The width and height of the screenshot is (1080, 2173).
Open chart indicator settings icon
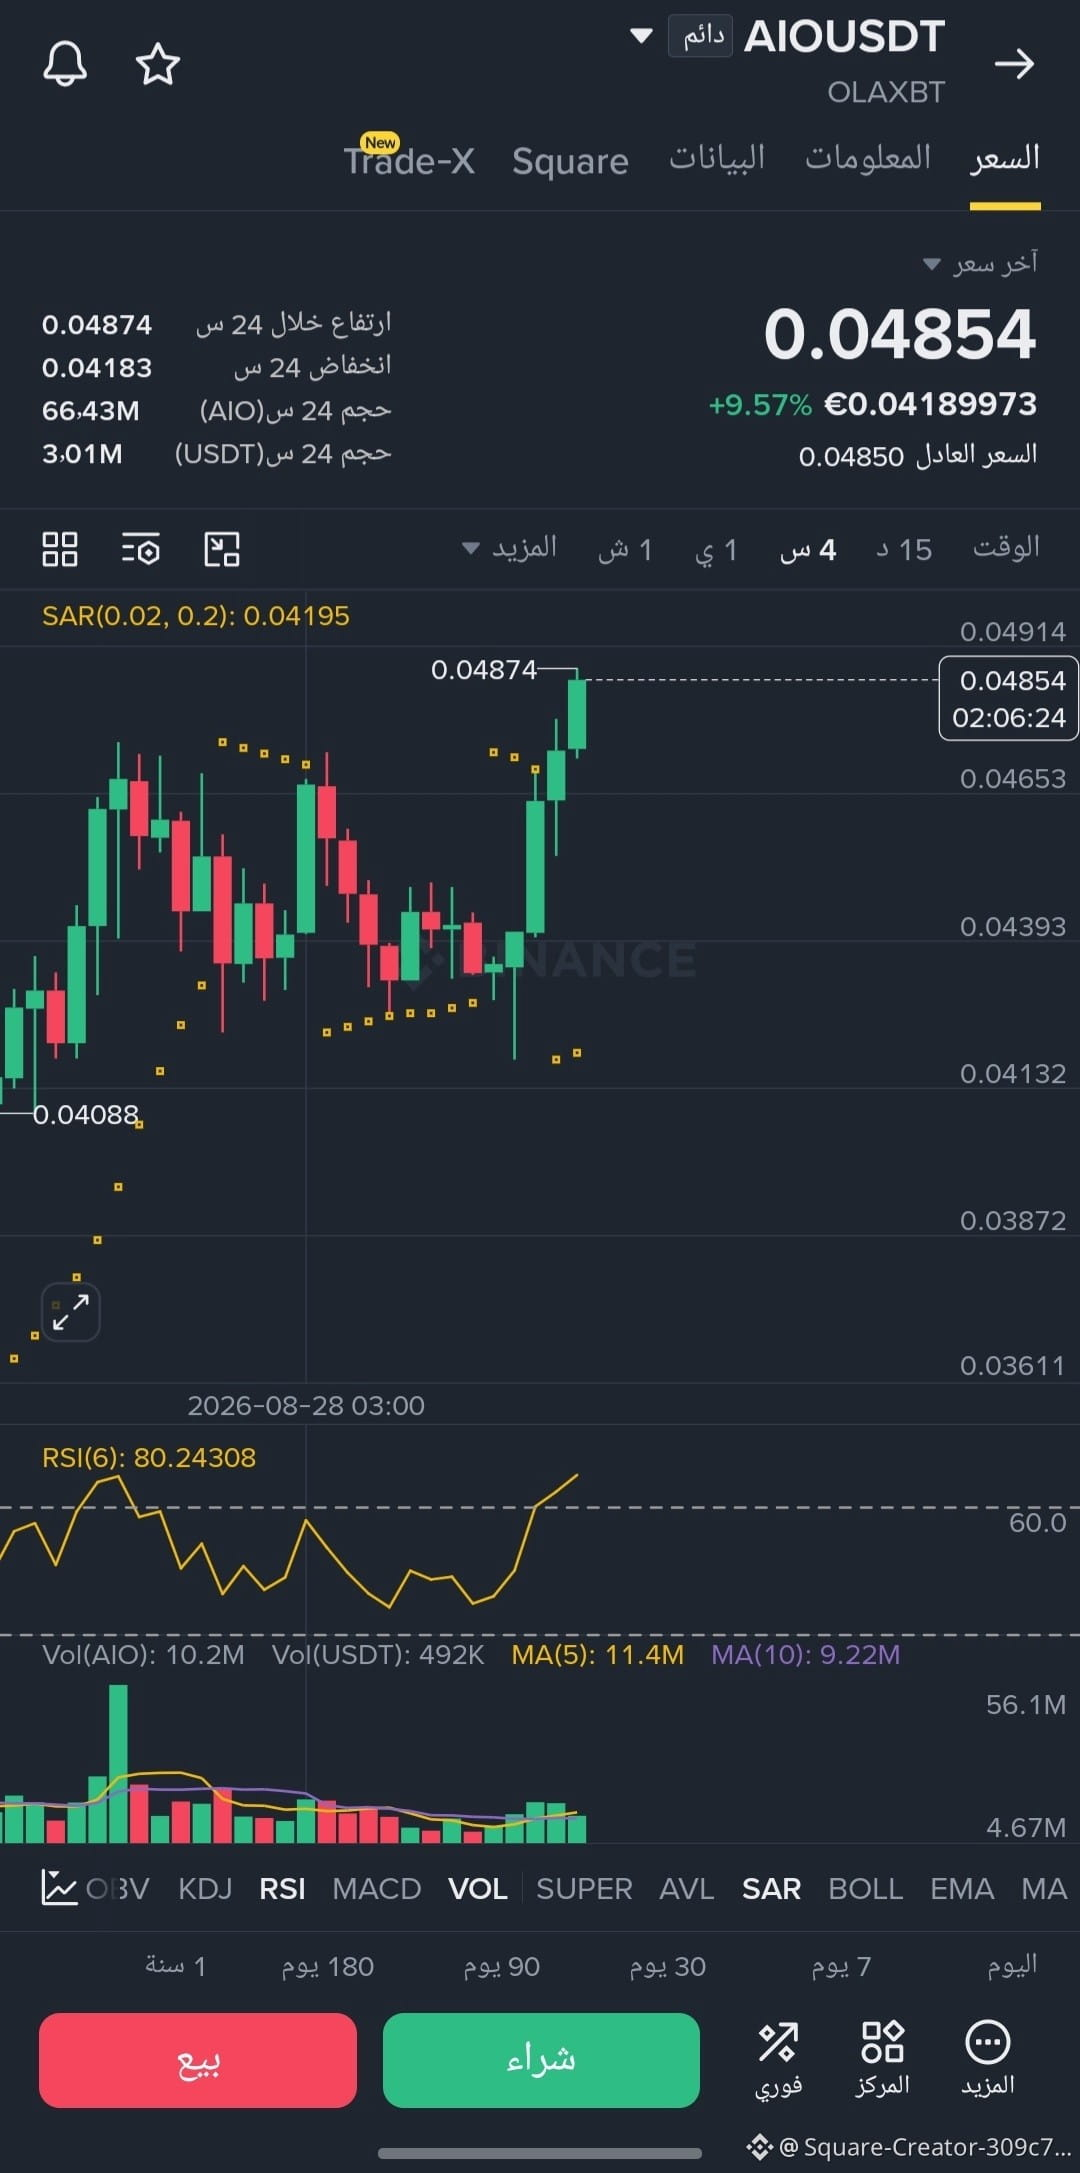click(141, 549)
